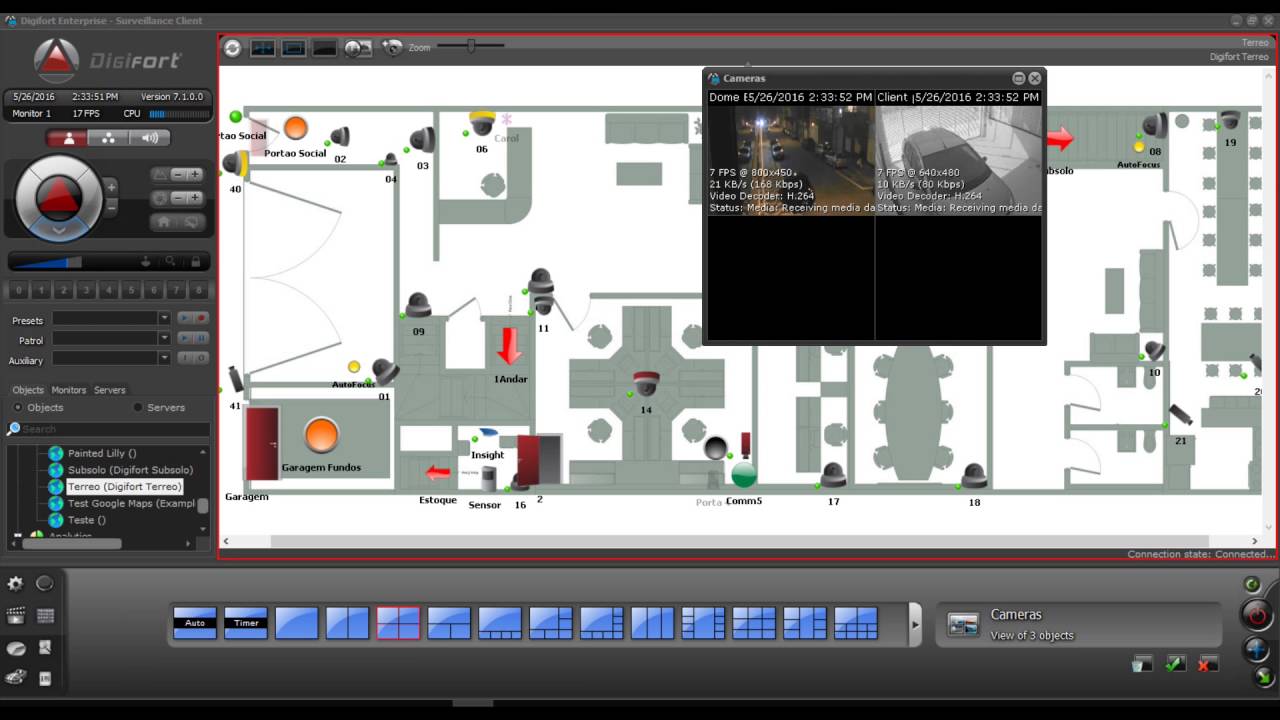Click camera 17 icon on the map
Image resolution: width=1280 pixels, height=720 pixels.
pyautogui.click(x=833, y=476)
